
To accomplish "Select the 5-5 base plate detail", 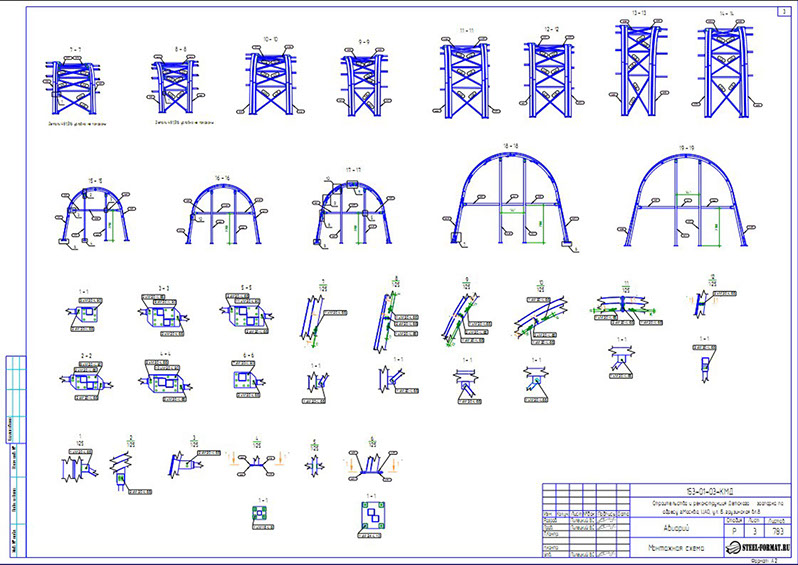I will tap(247, 310).
